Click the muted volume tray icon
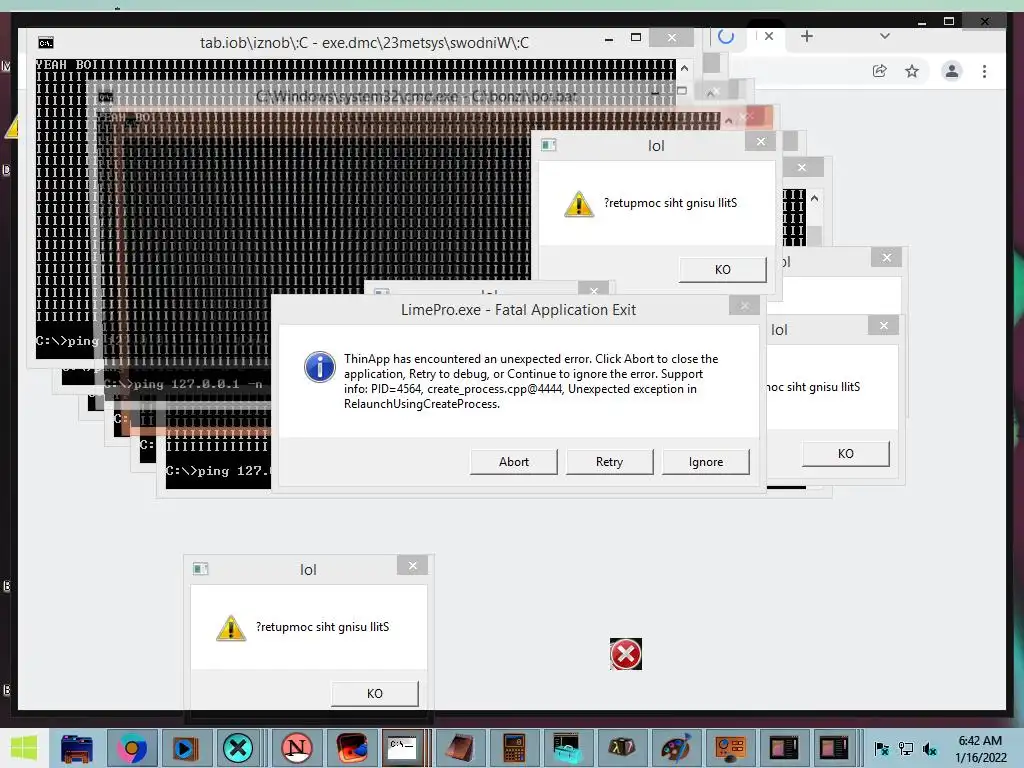This screenshot has height=768, width=1024. tap(930, 748)
